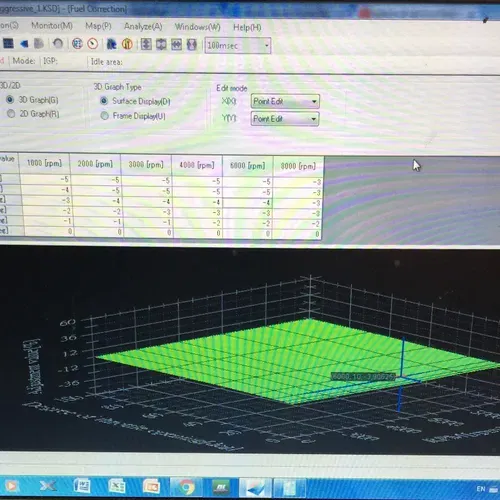Expand the X(X) Point Edit dropdown
The image size is (500, 500).
pos(285,101)
